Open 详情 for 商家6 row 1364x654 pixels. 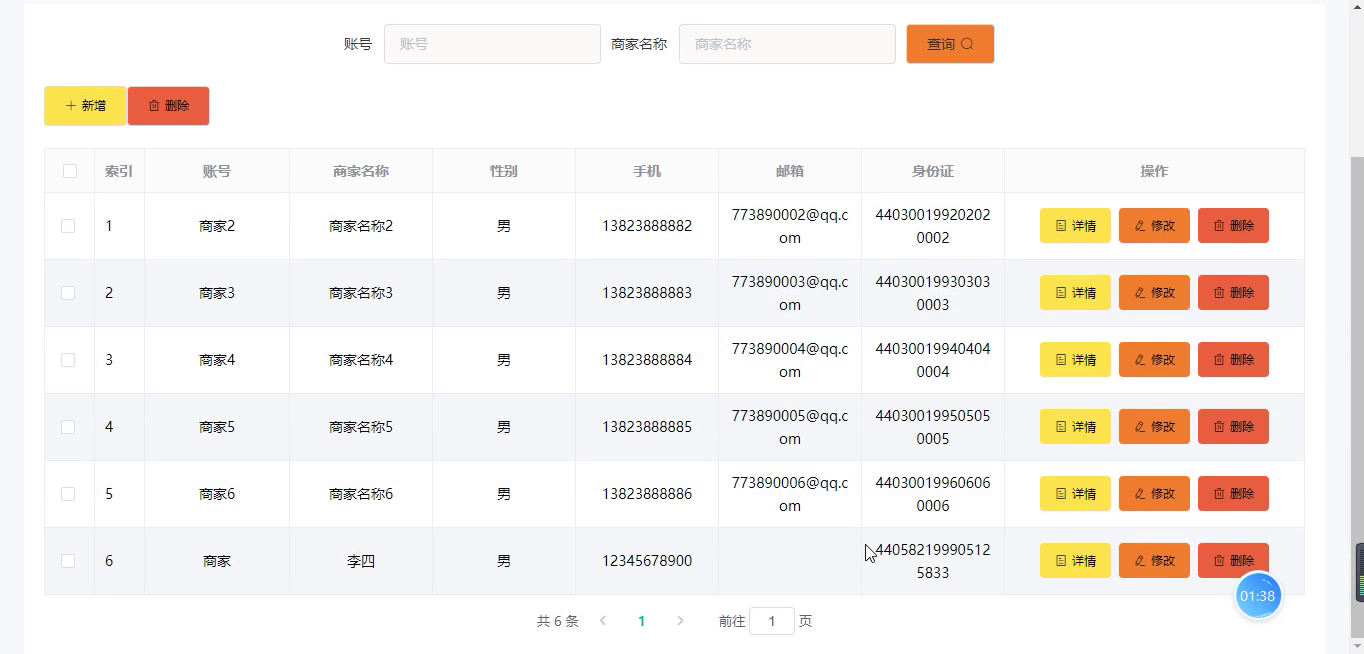[1075, 494]
